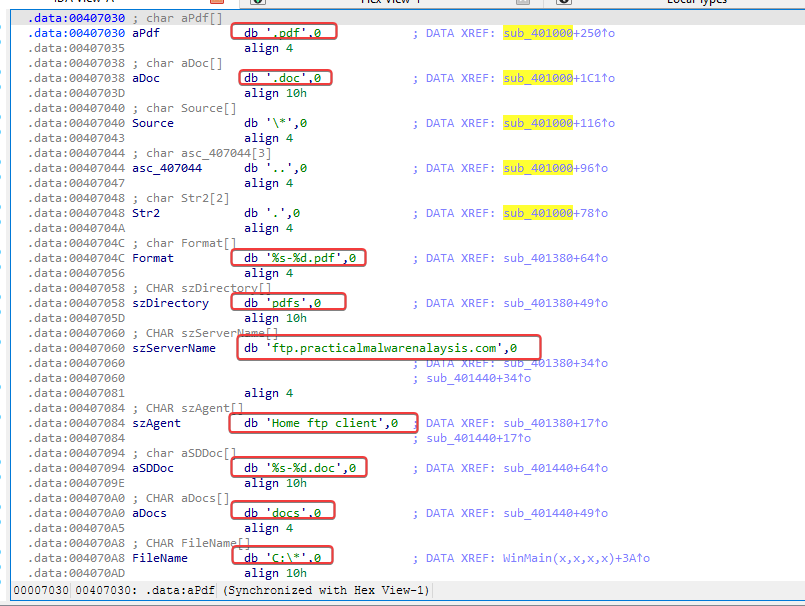Click the 'Home ftp client' agent string

(x=321, y=423)
